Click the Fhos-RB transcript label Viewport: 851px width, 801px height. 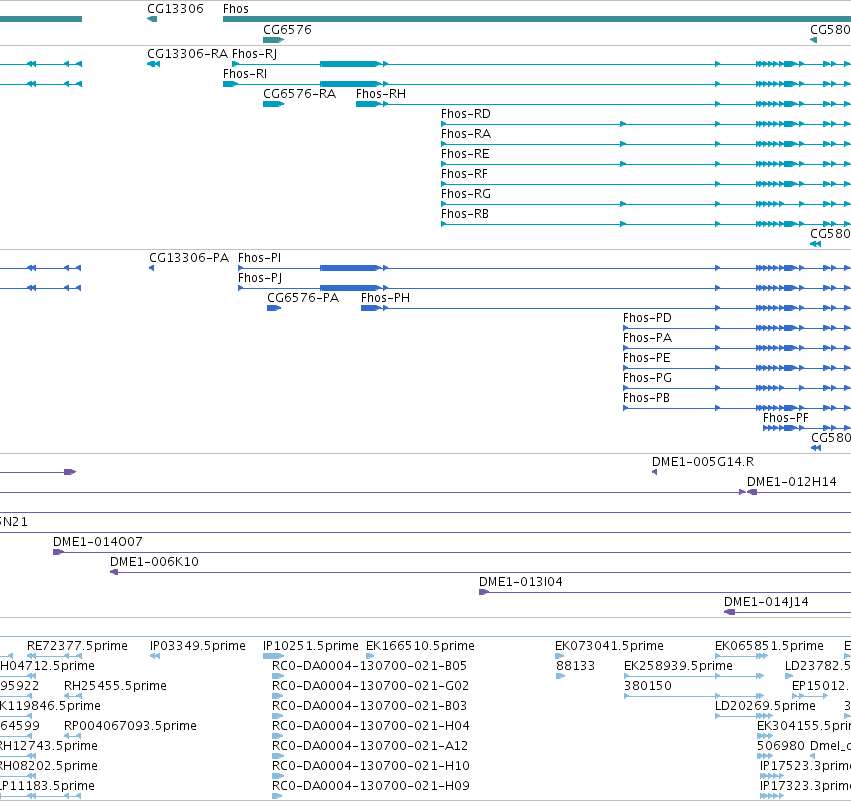[465, 214]
